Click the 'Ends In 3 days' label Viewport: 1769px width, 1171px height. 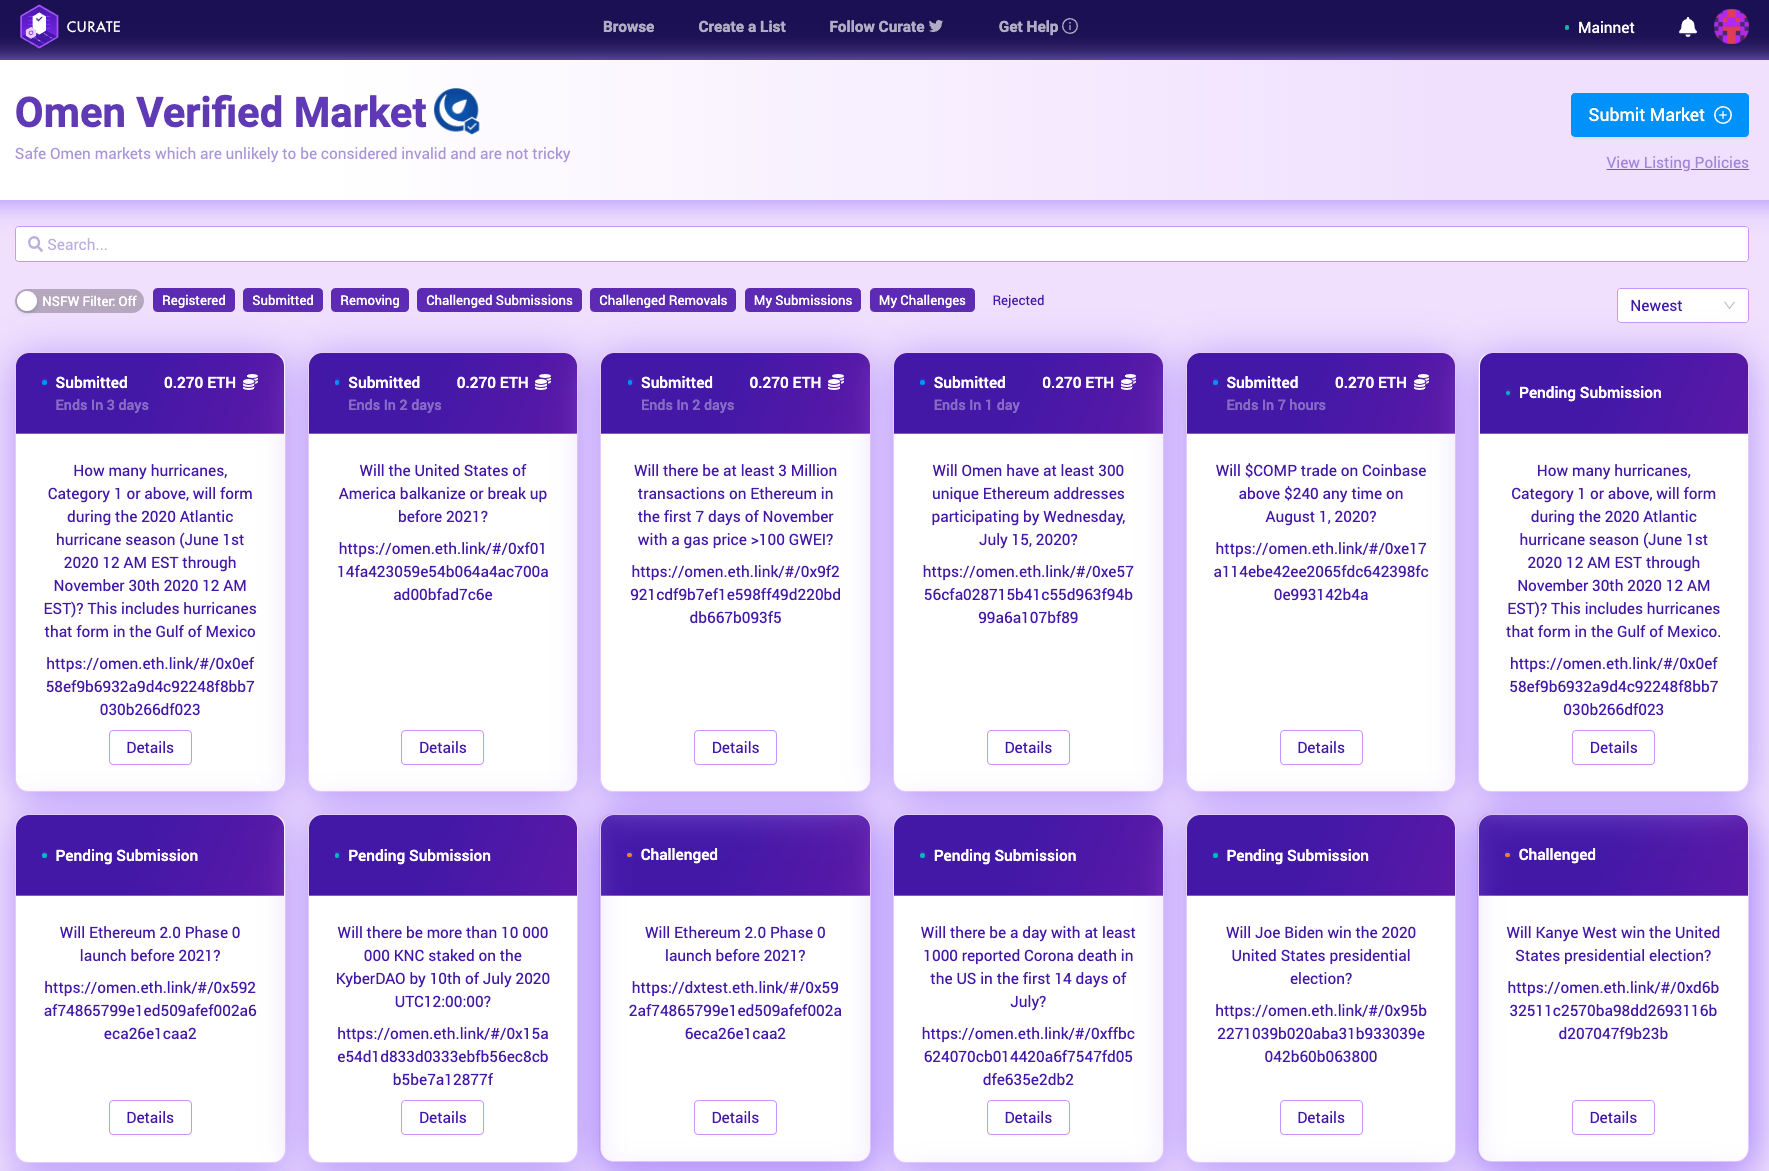[102, 405]
